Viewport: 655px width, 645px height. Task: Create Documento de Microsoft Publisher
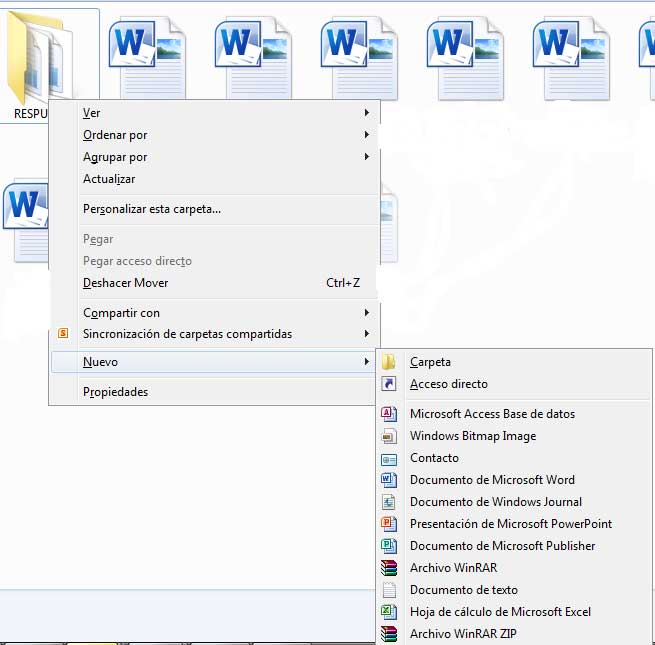pyautogui.click(x=514, y=546)
